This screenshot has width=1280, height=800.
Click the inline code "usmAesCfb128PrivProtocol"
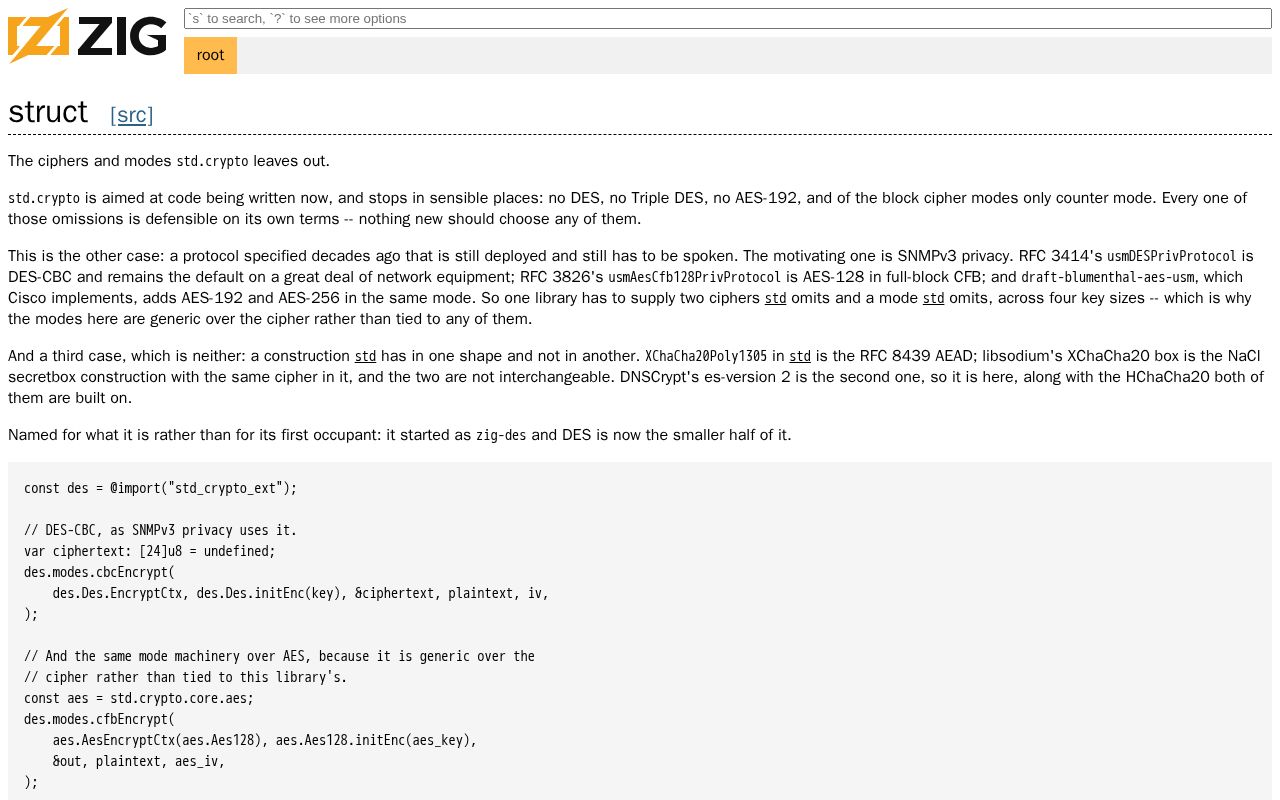[x=695, y=277]
